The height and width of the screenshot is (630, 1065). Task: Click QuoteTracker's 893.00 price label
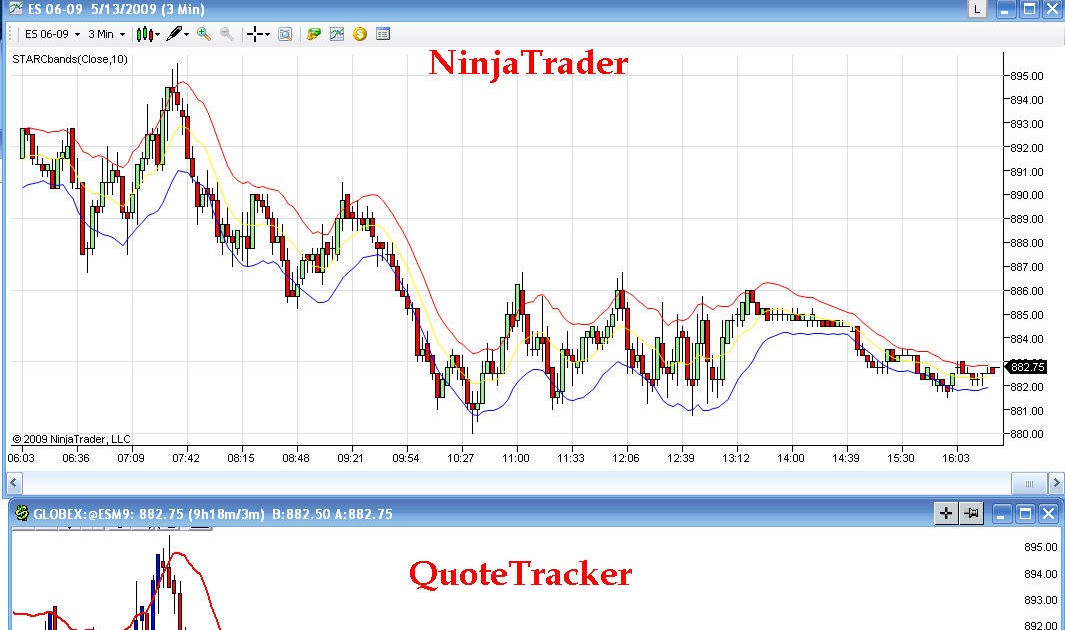[1041, 600]
